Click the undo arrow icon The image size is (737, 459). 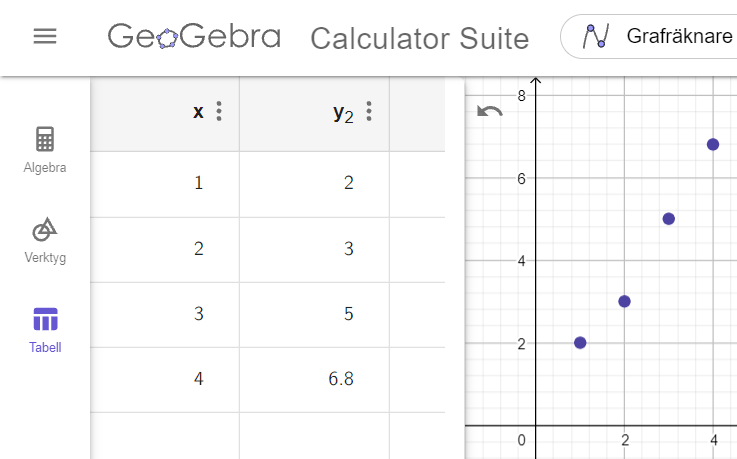pyautogui.click(x=490, y=111)
